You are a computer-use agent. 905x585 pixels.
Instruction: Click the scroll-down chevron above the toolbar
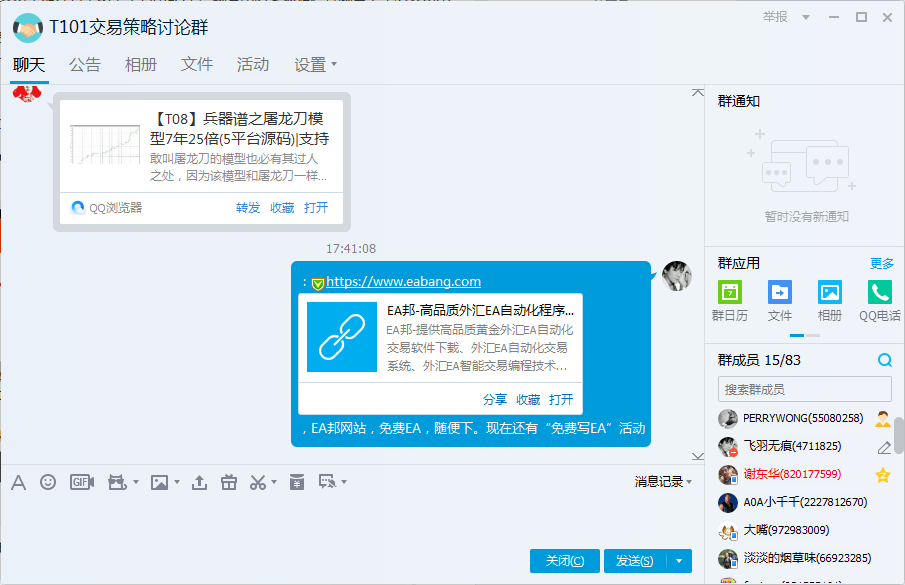698,456
